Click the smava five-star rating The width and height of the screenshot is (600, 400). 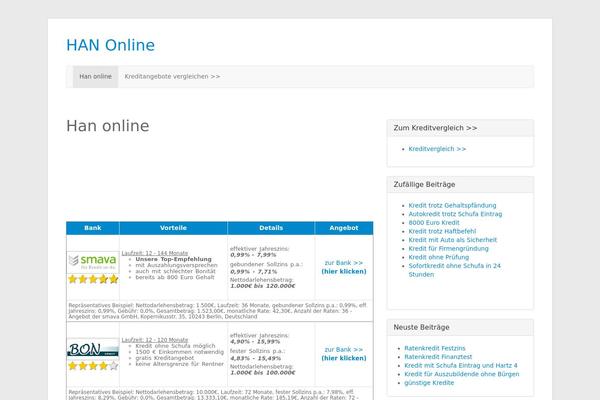(x=93, y=279)
